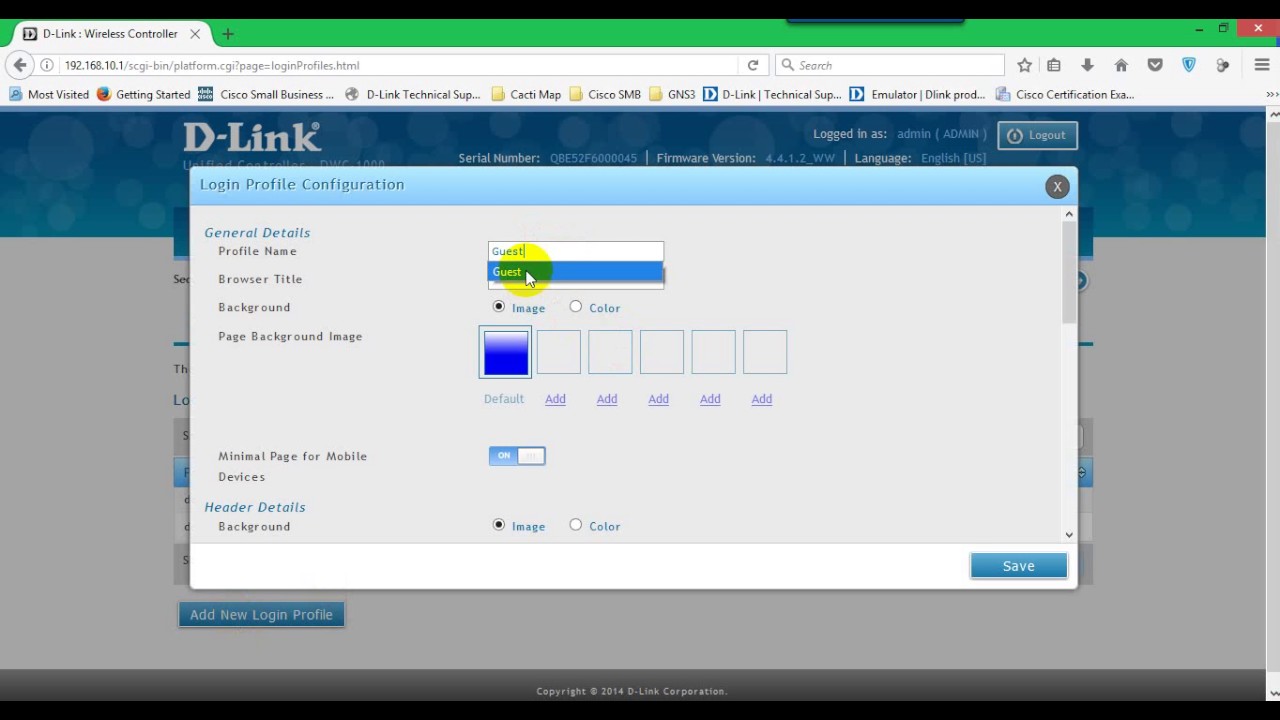Viewport: 1280px width, 720px height.
Task: Click the English [US] language text
Action: point(953,158)
